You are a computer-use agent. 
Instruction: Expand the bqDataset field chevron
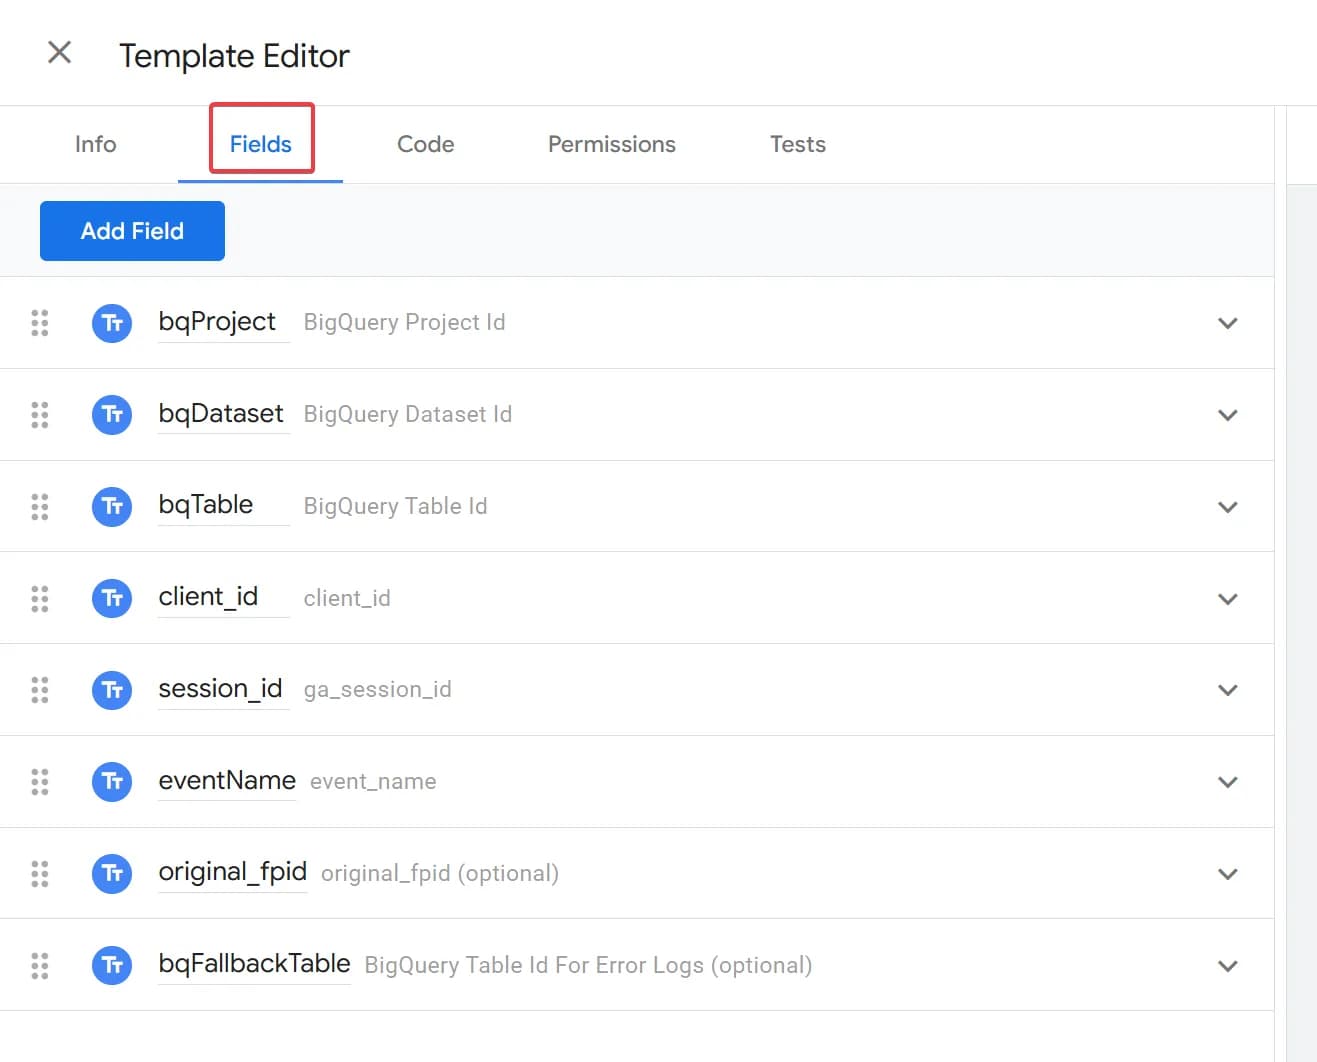tap(1228, 415)
